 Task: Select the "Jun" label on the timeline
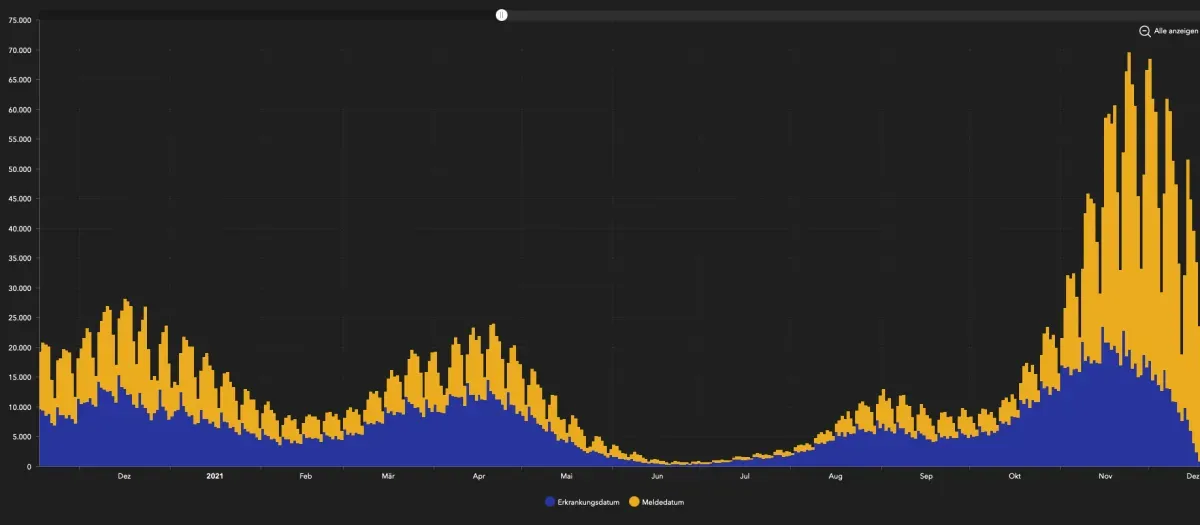(x=656, y=477)
